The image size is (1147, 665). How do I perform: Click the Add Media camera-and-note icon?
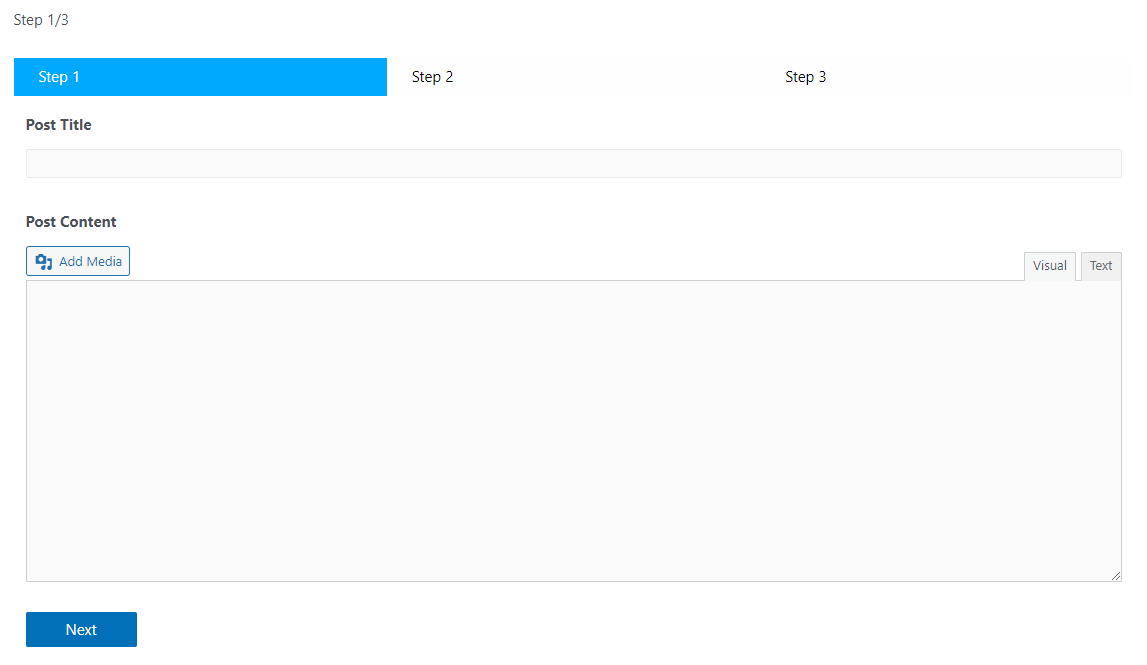44,262
